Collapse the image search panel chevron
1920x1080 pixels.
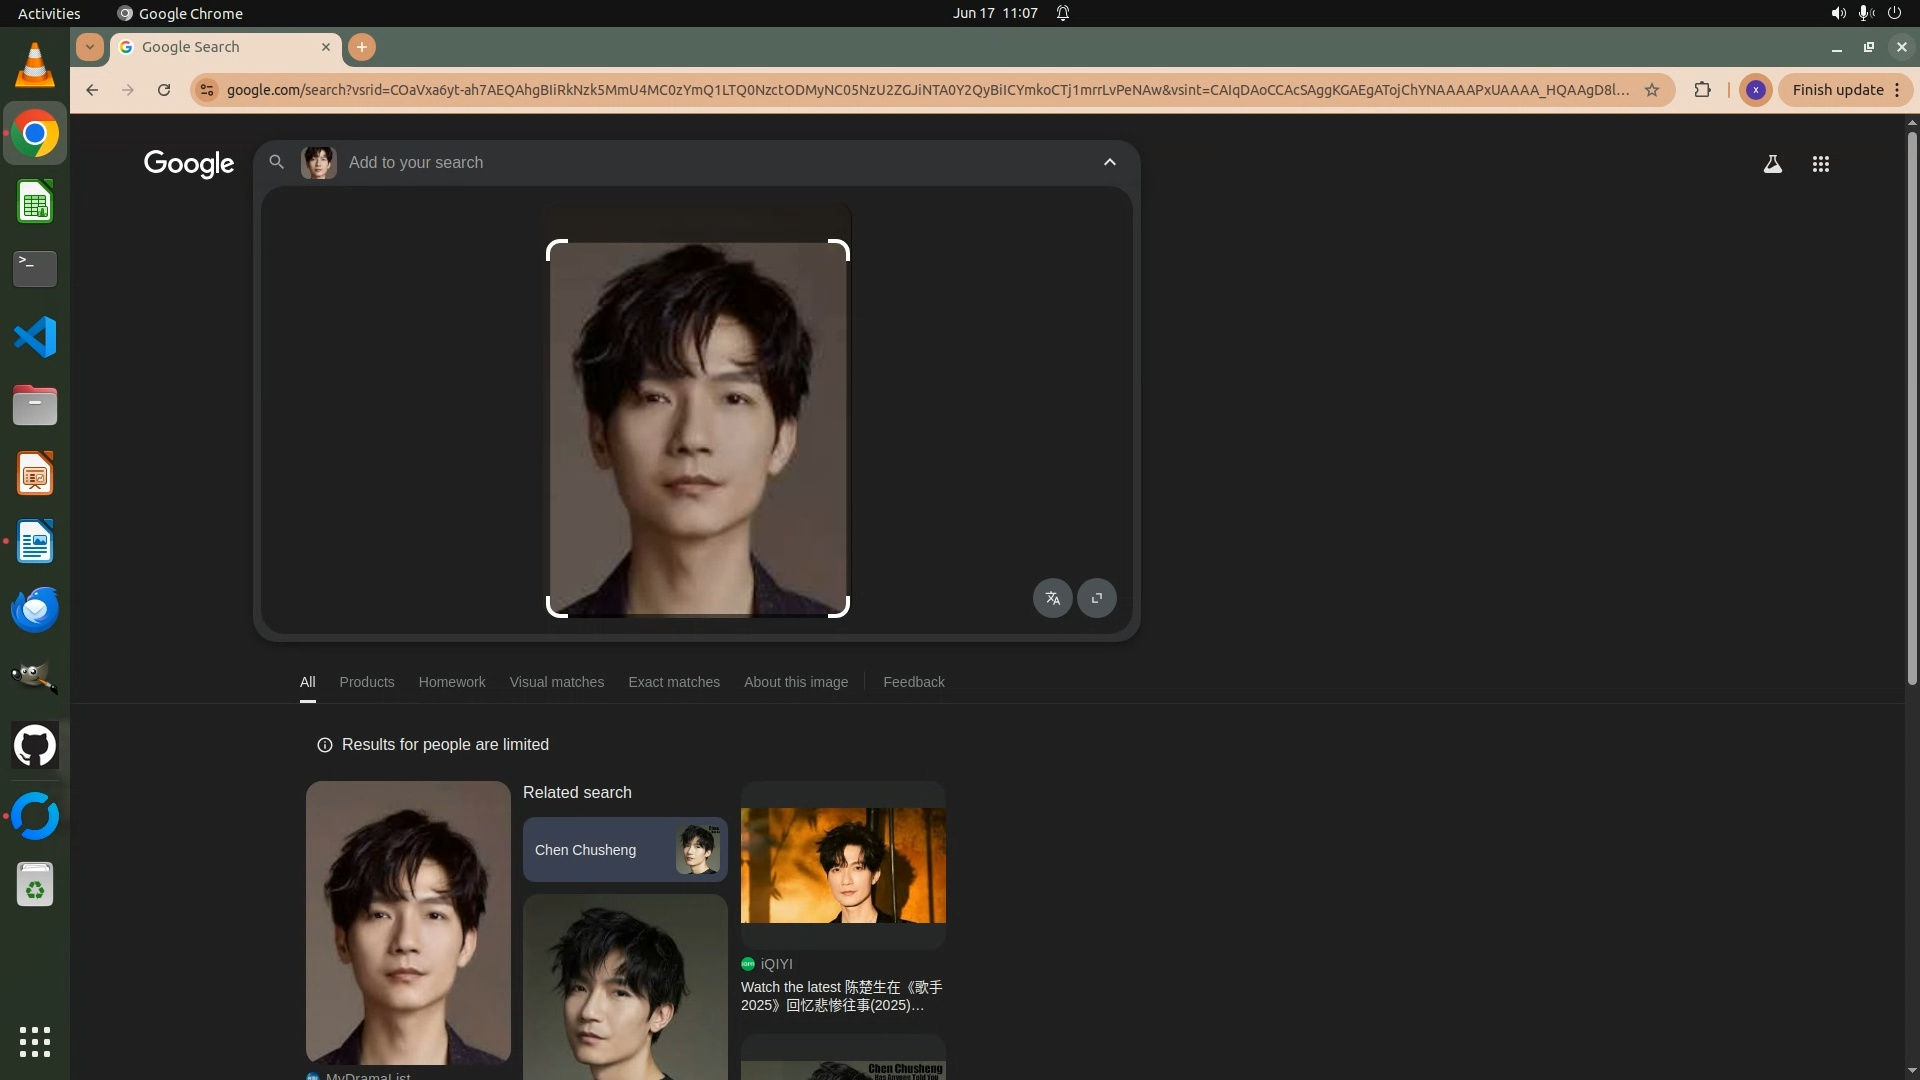(x=1109, y=162)
